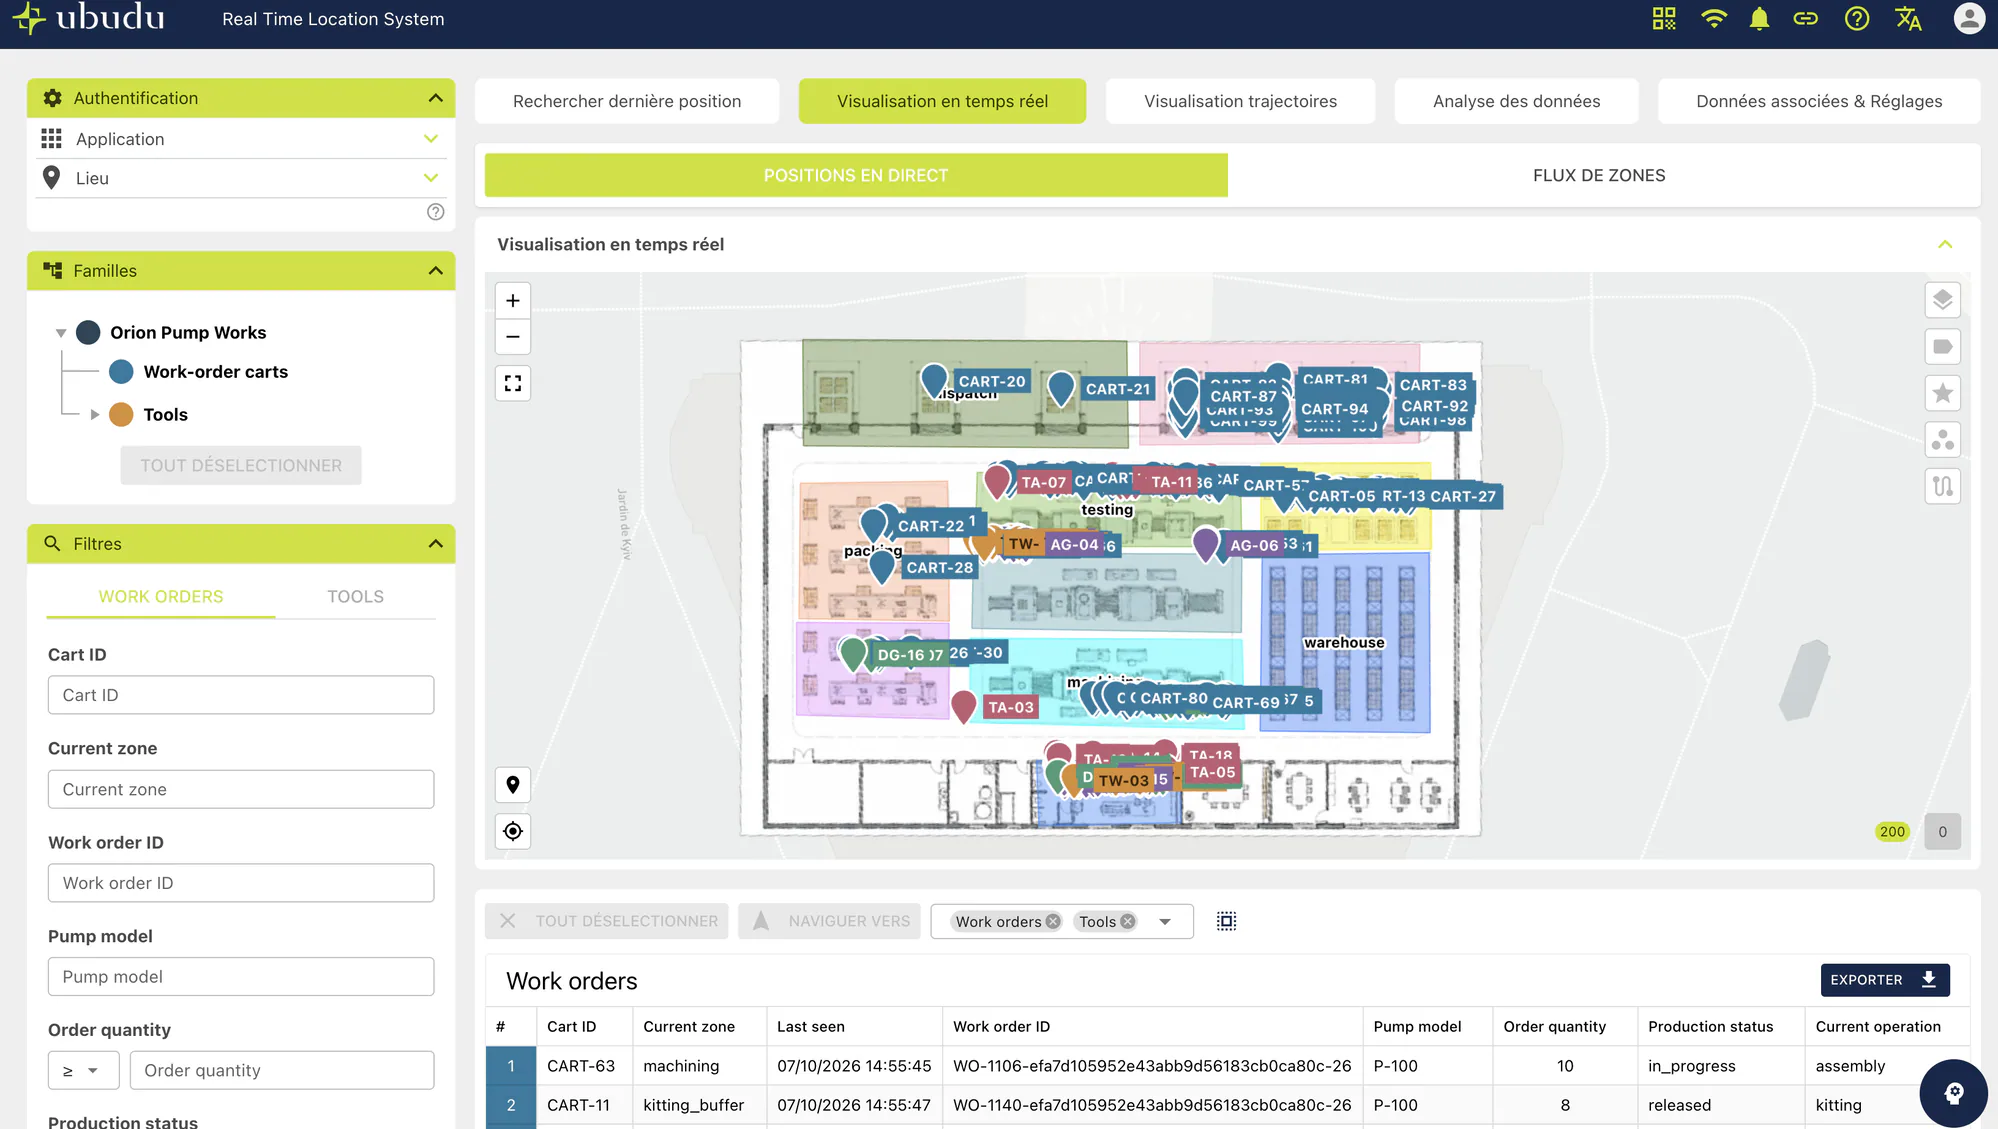1998x1129 pixels.
Task: Switch to Visualisation trajectoires tab
Action: coord(1240,101)
